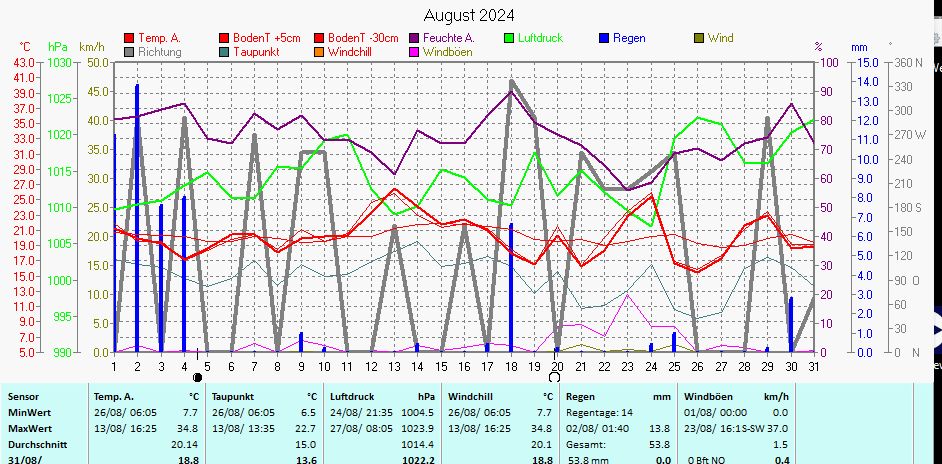Screen dimensions: 942x464
Task: Click the Luftdruck average value 1014.4
Action: [418, 445]
